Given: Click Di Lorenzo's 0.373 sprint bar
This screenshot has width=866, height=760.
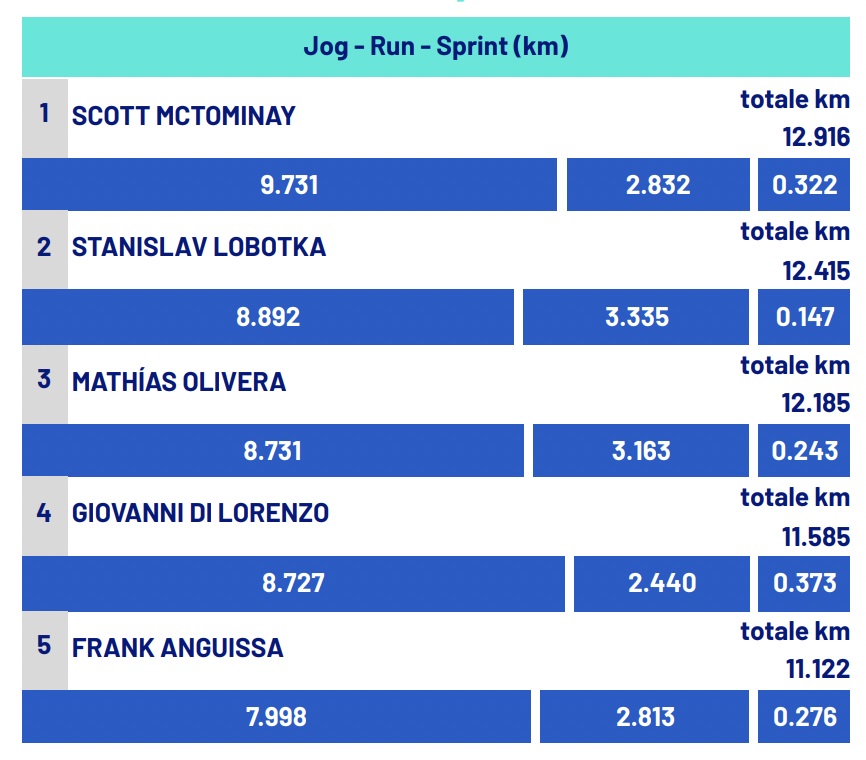Looking at the screenshot, I should (804, 583).
